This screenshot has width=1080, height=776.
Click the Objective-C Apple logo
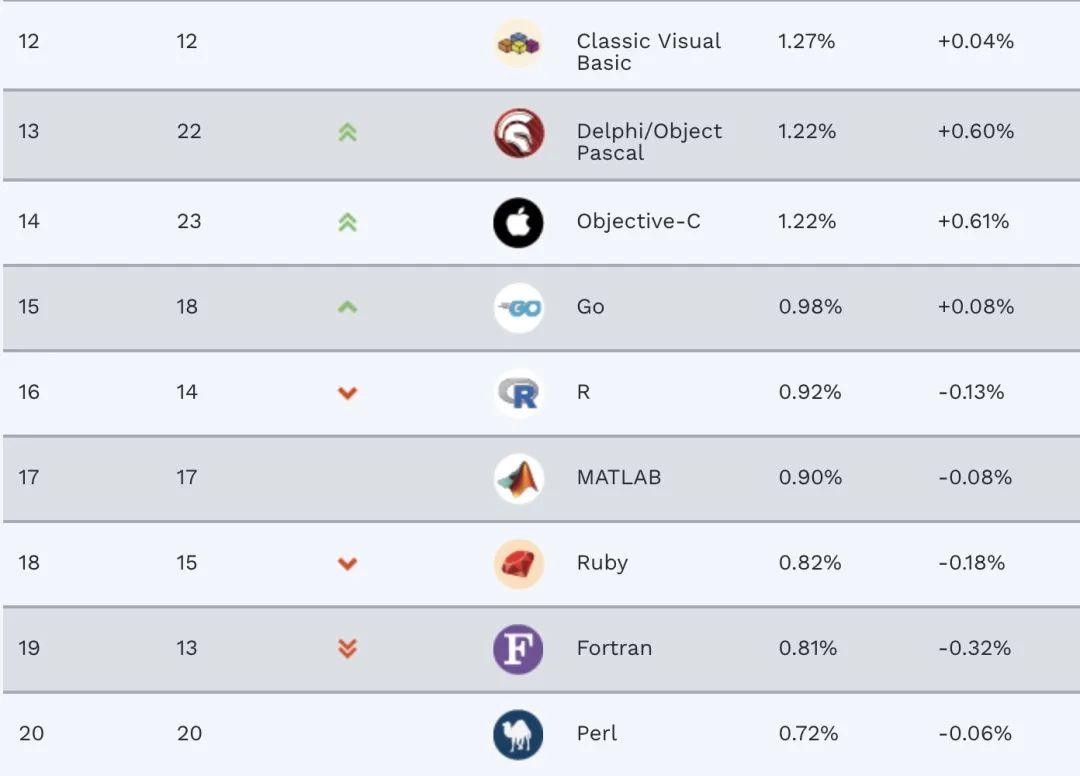pyautogui.click(x=518, y=222)
